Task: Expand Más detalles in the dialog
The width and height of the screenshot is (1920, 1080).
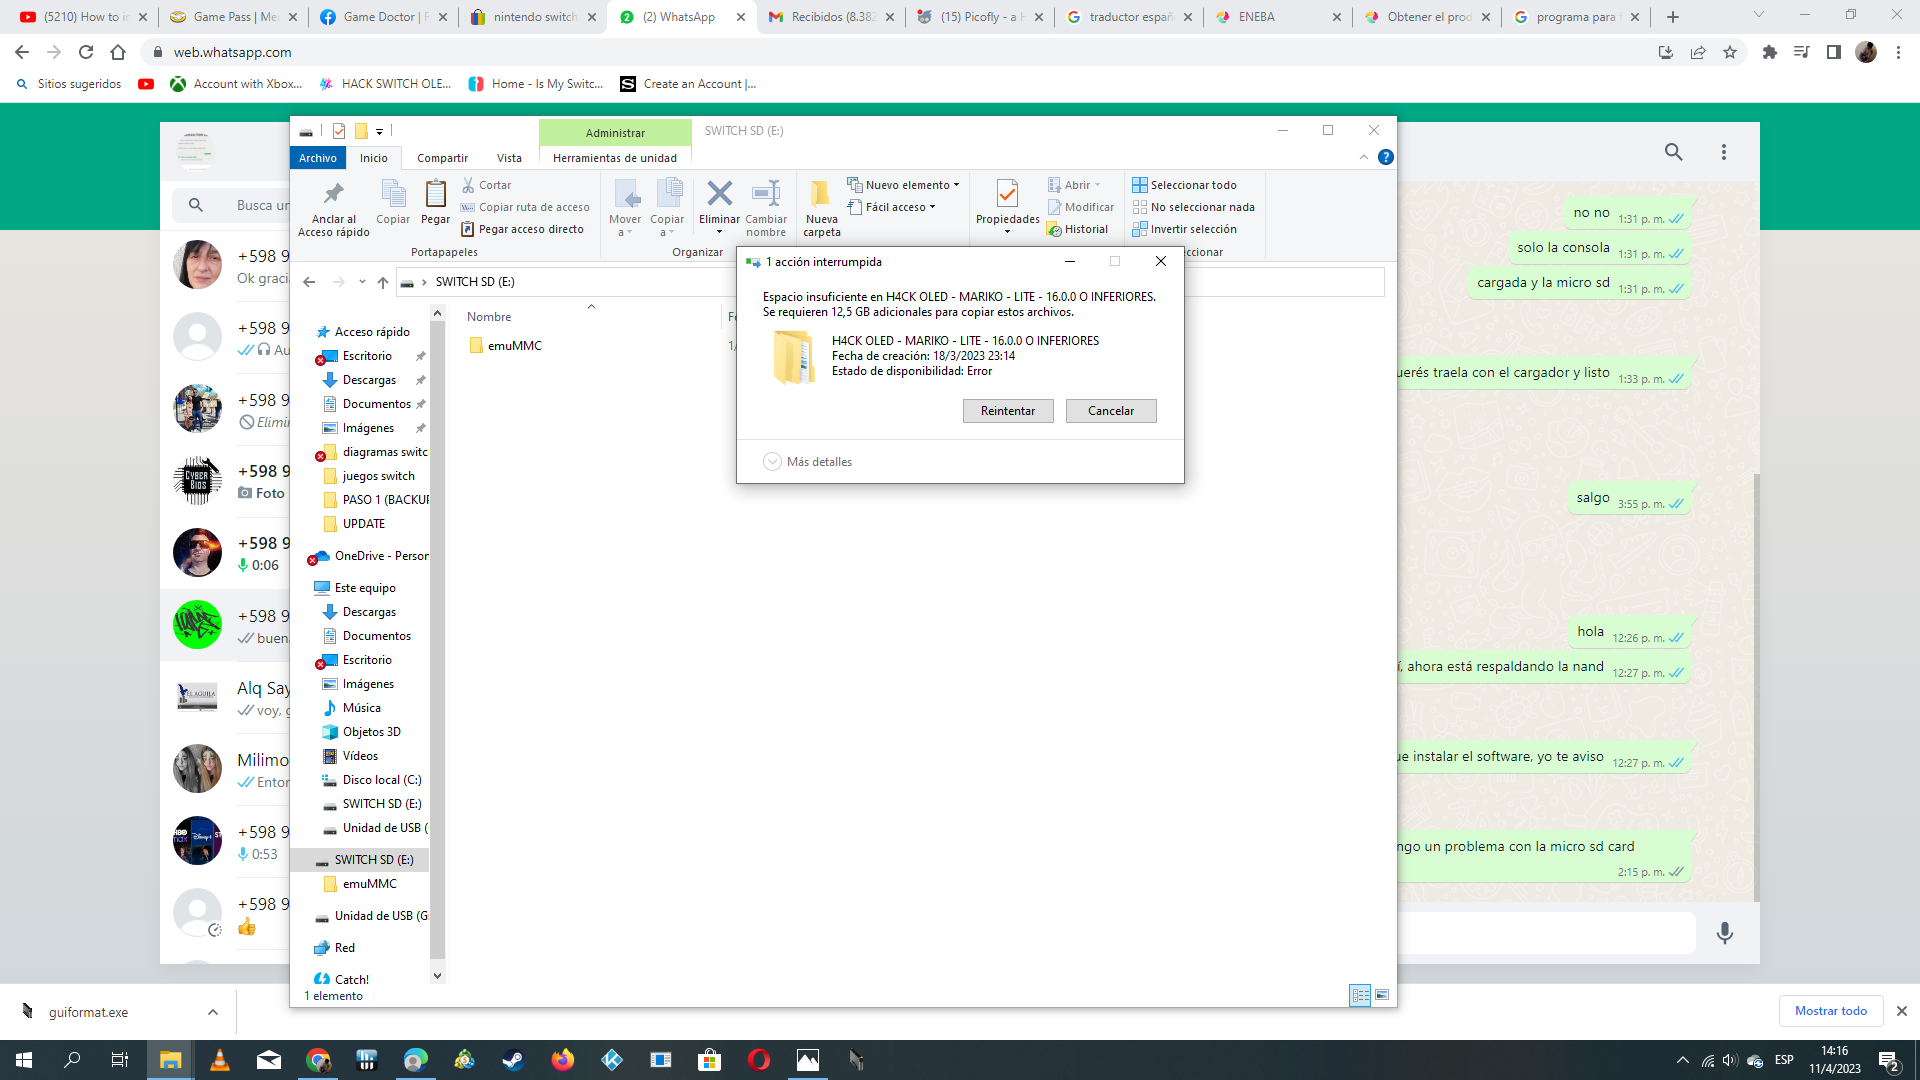Action: [808, 462]
